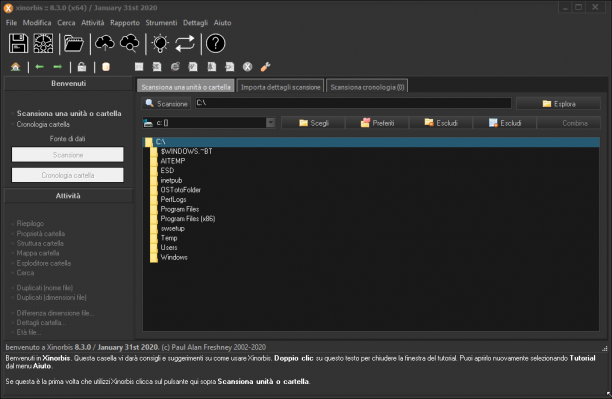This screenshot has height=399, width=612.
Task: Click the Esplora button
Action: 559,103
